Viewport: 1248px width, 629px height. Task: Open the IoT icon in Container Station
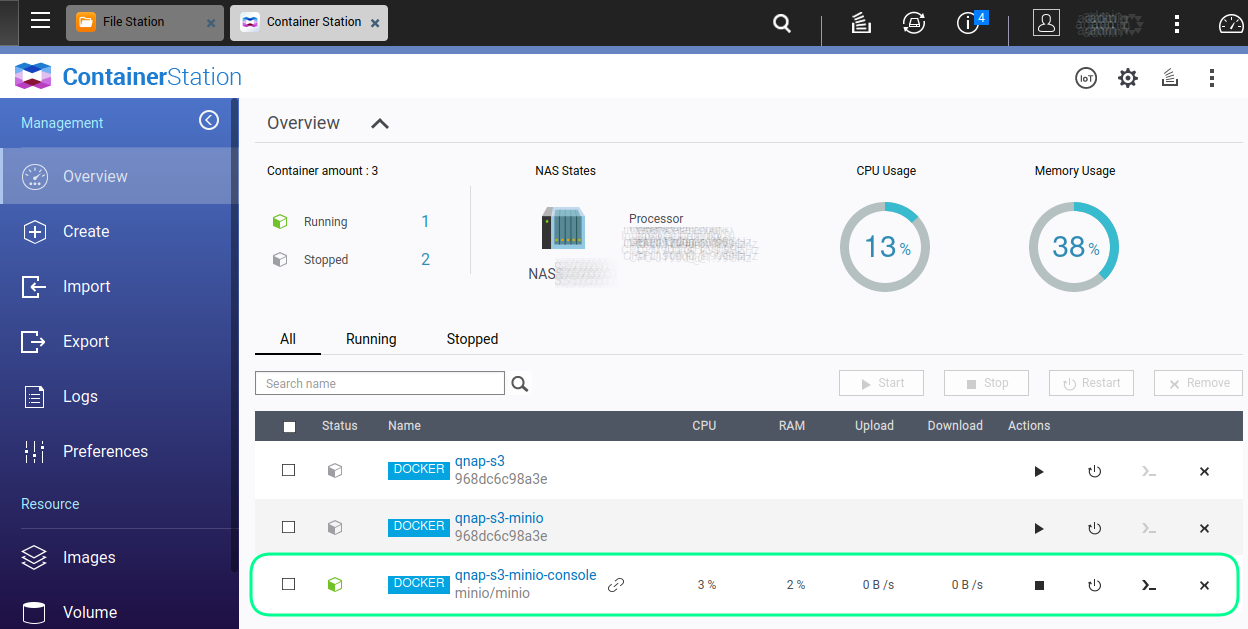pos(1086,77)
